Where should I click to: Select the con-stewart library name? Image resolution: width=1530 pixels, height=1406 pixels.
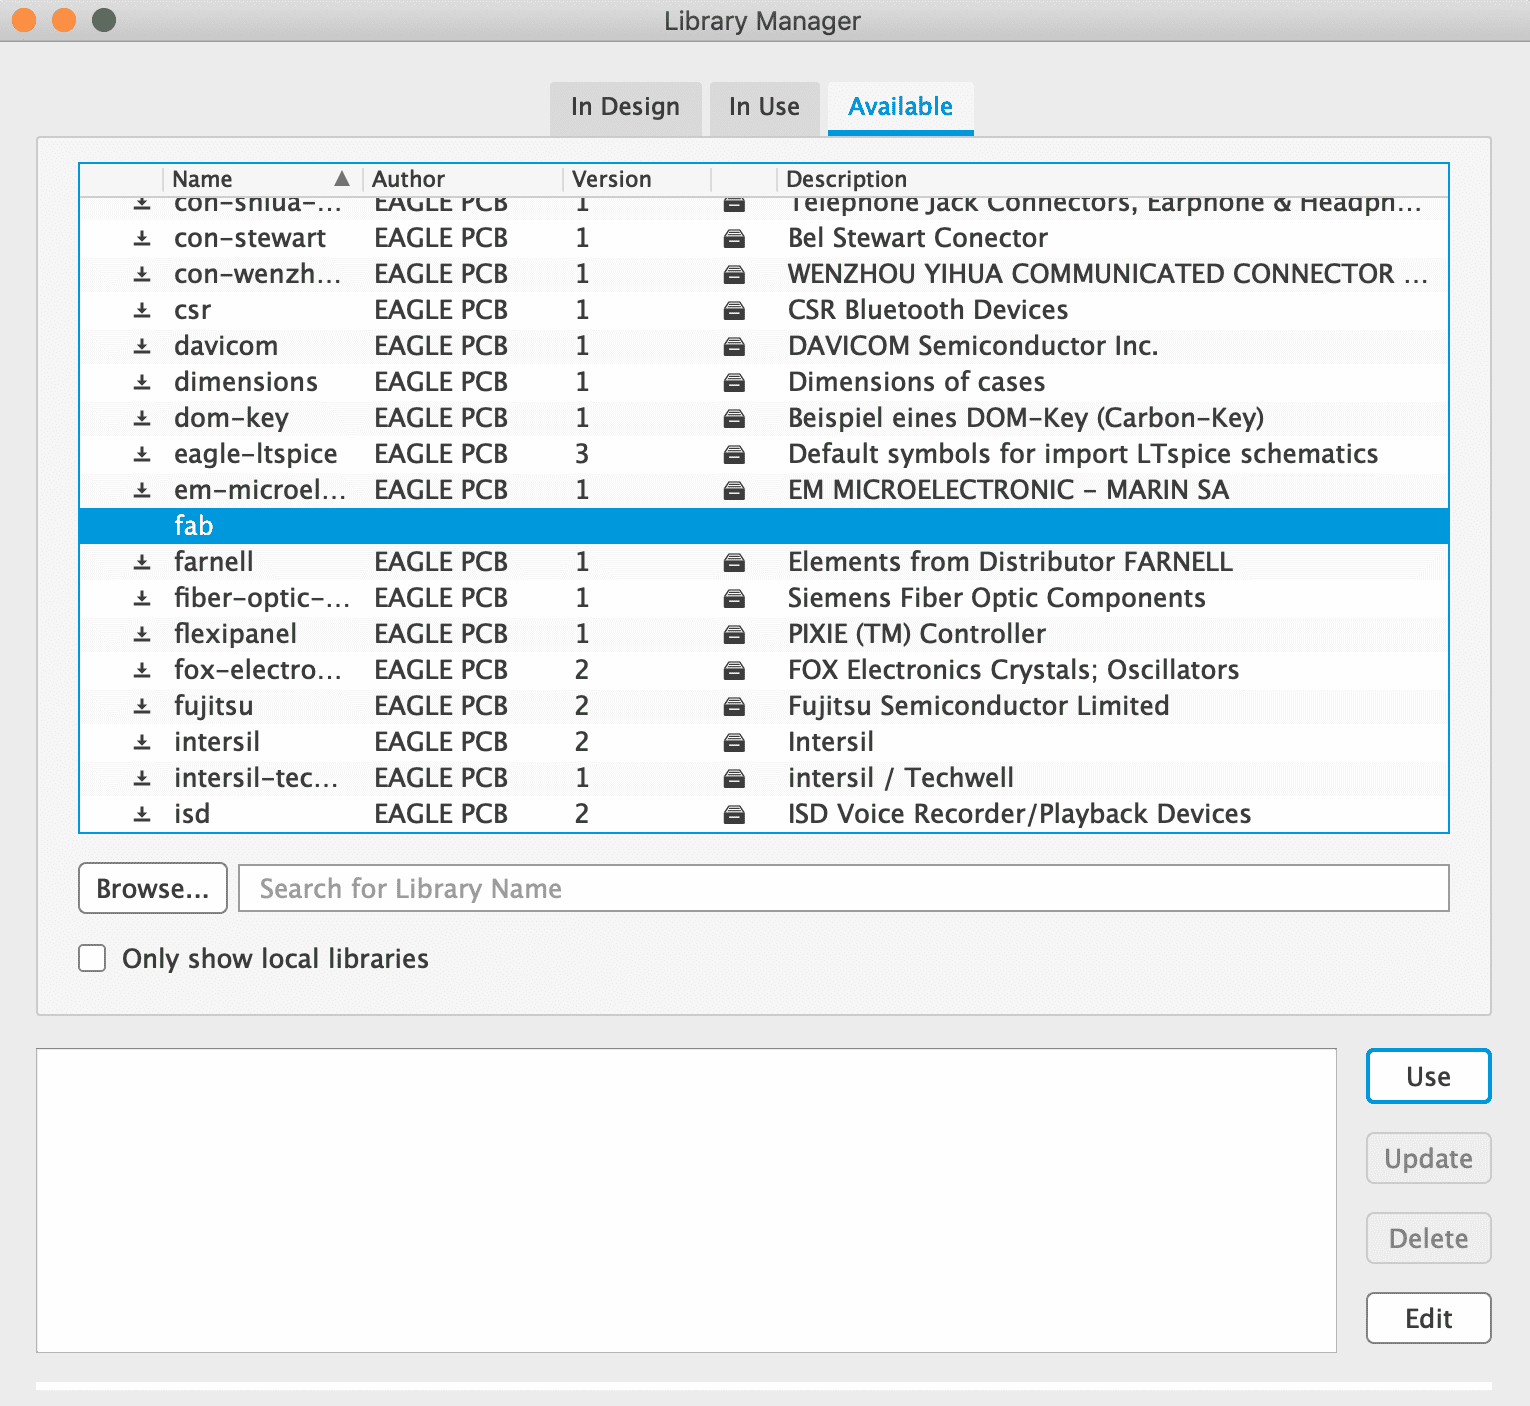tap(250, 238)
